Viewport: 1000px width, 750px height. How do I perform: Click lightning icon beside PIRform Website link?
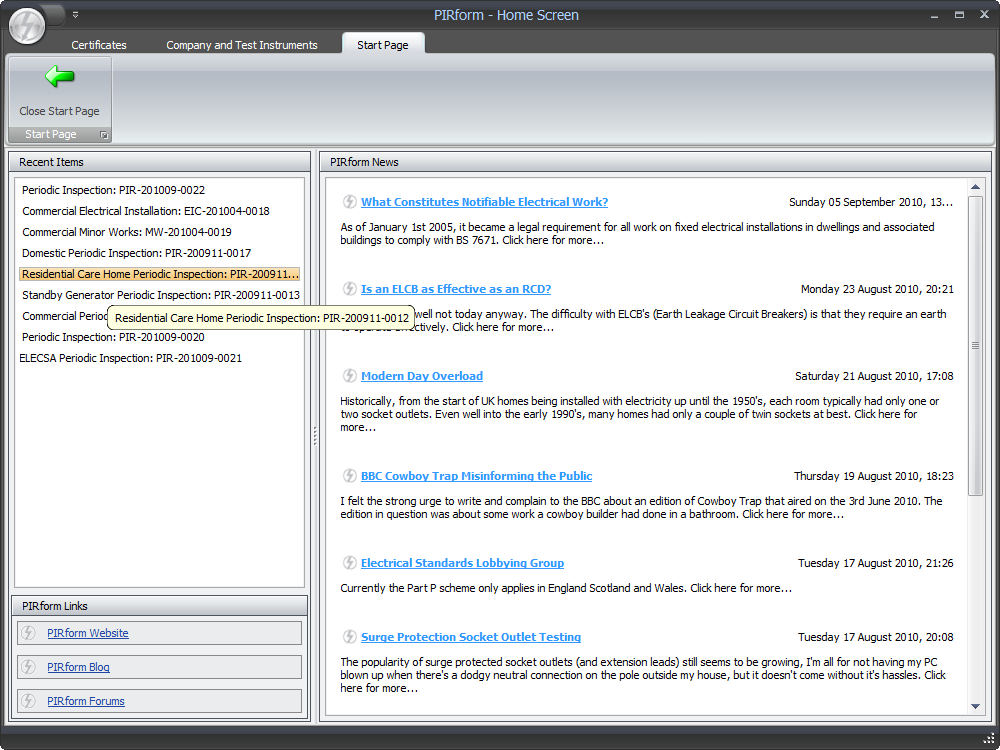(29, 633)
